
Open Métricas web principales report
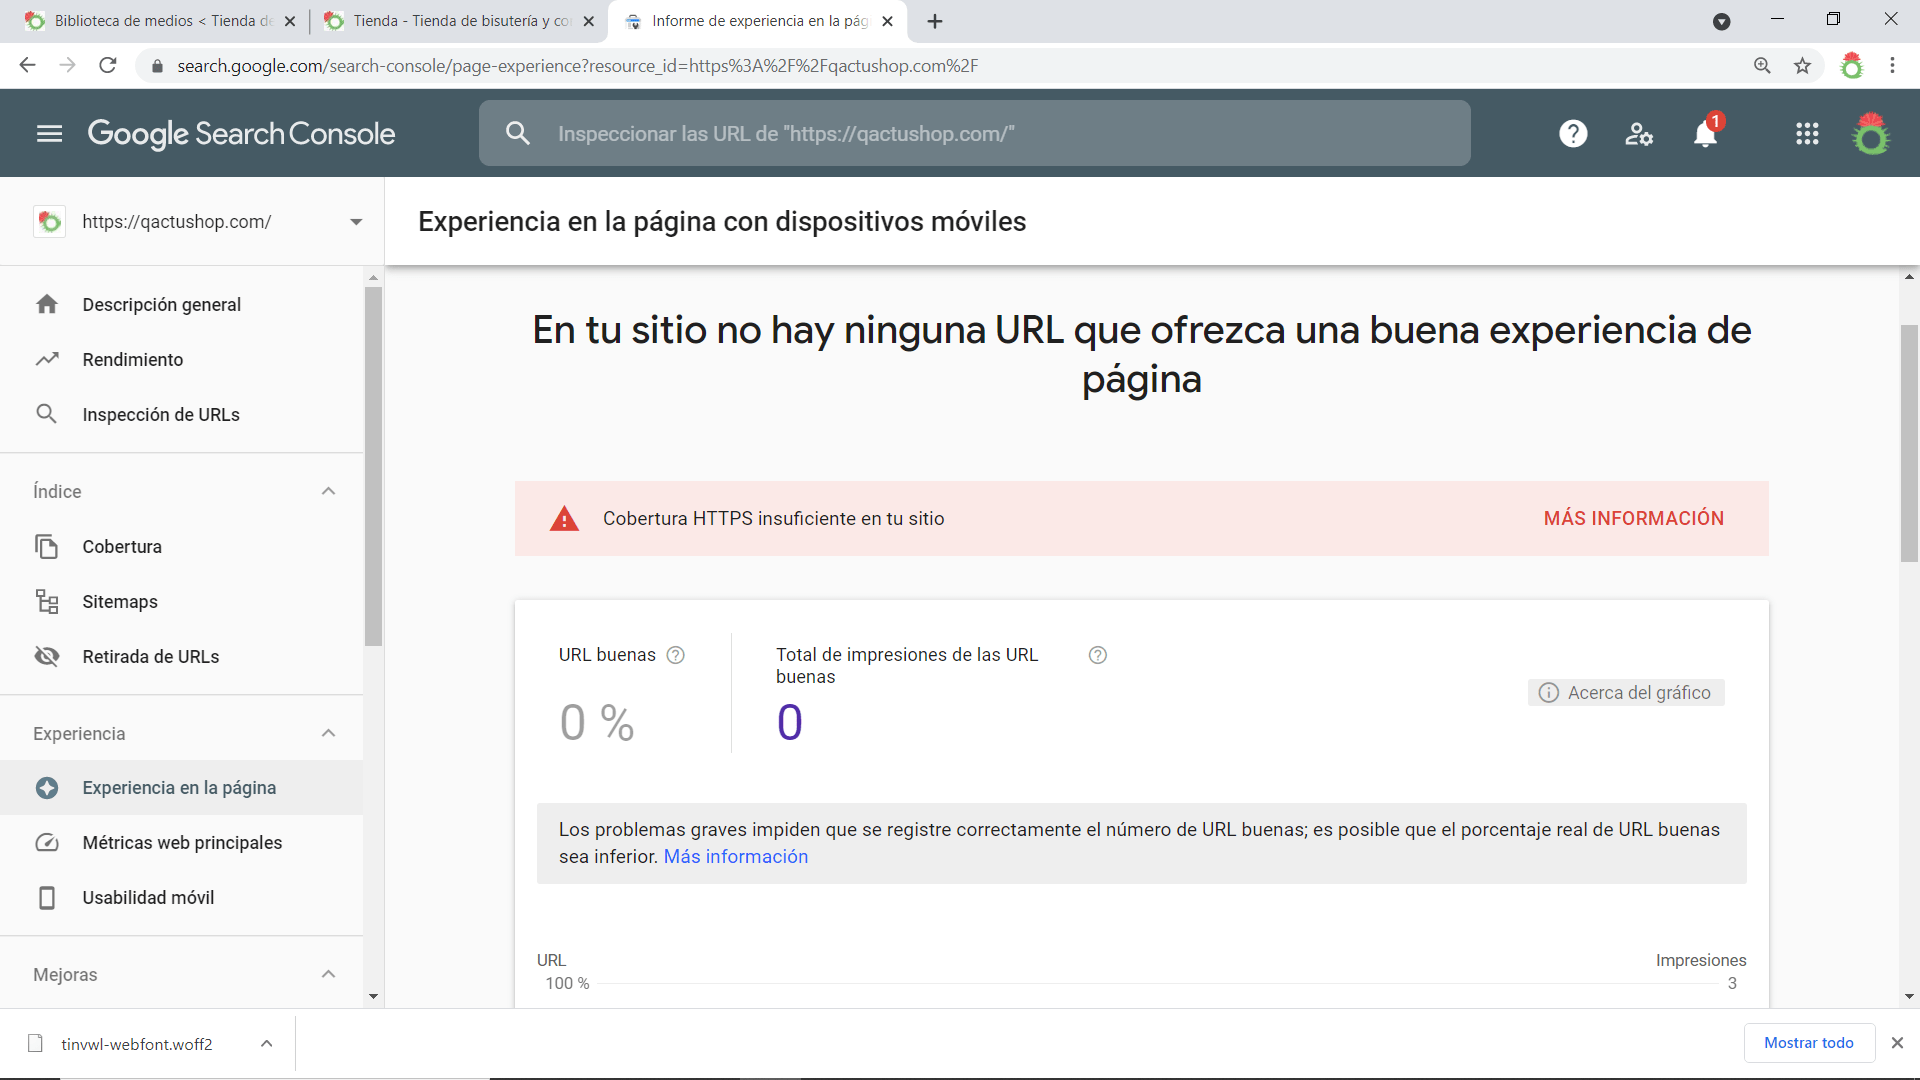pos(181,842)
